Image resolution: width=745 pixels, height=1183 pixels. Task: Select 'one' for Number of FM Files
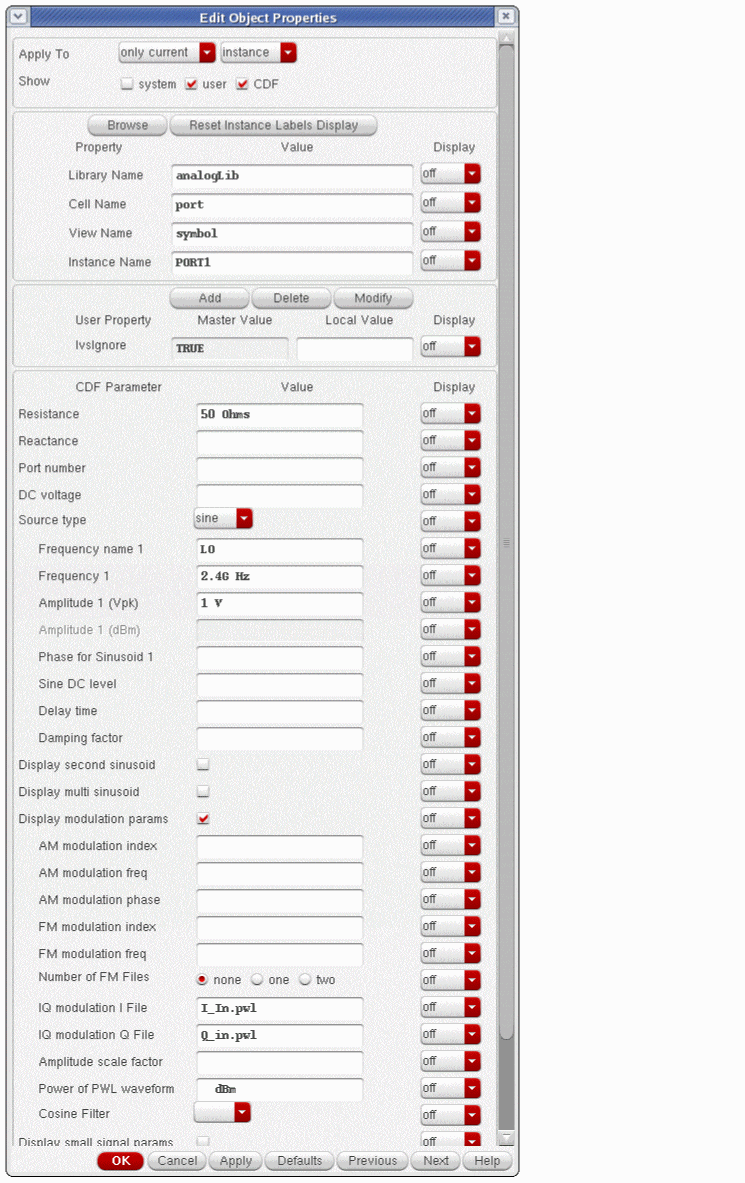tap(257, 979)
